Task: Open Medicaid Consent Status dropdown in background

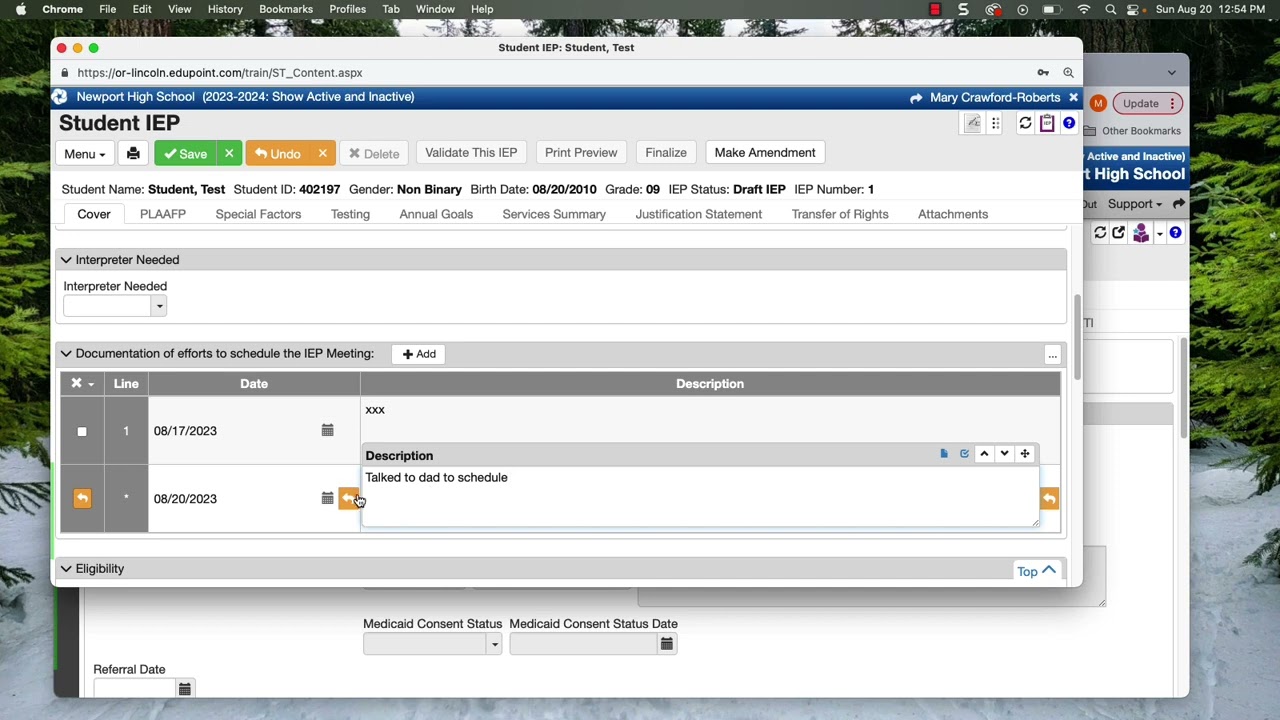Action: [494, 645]
